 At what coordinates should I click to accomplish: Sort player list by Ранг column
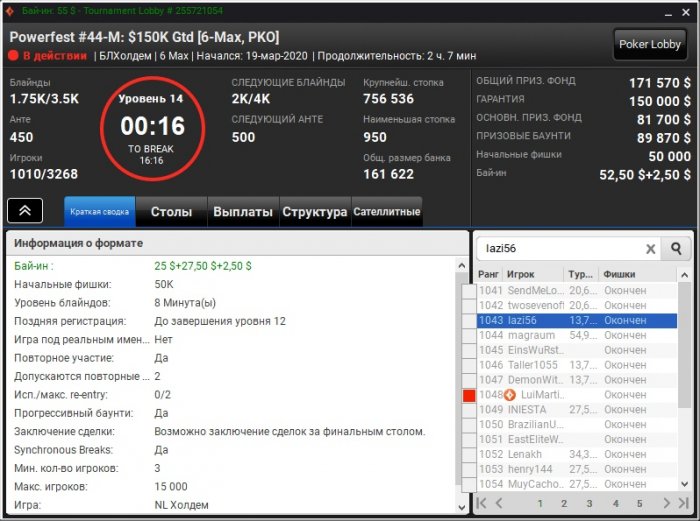488,274
